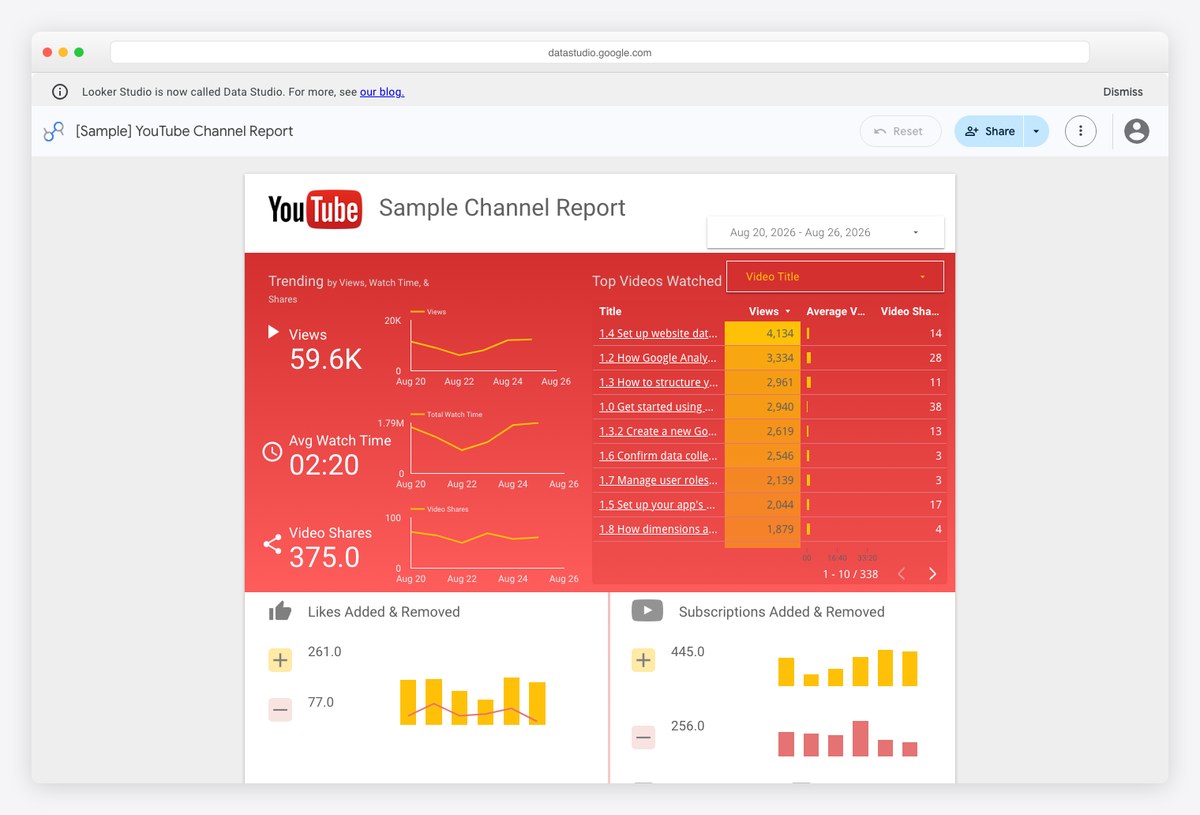Click the Video Sha... column header
1200x815 pixels.
coord(909,311)
